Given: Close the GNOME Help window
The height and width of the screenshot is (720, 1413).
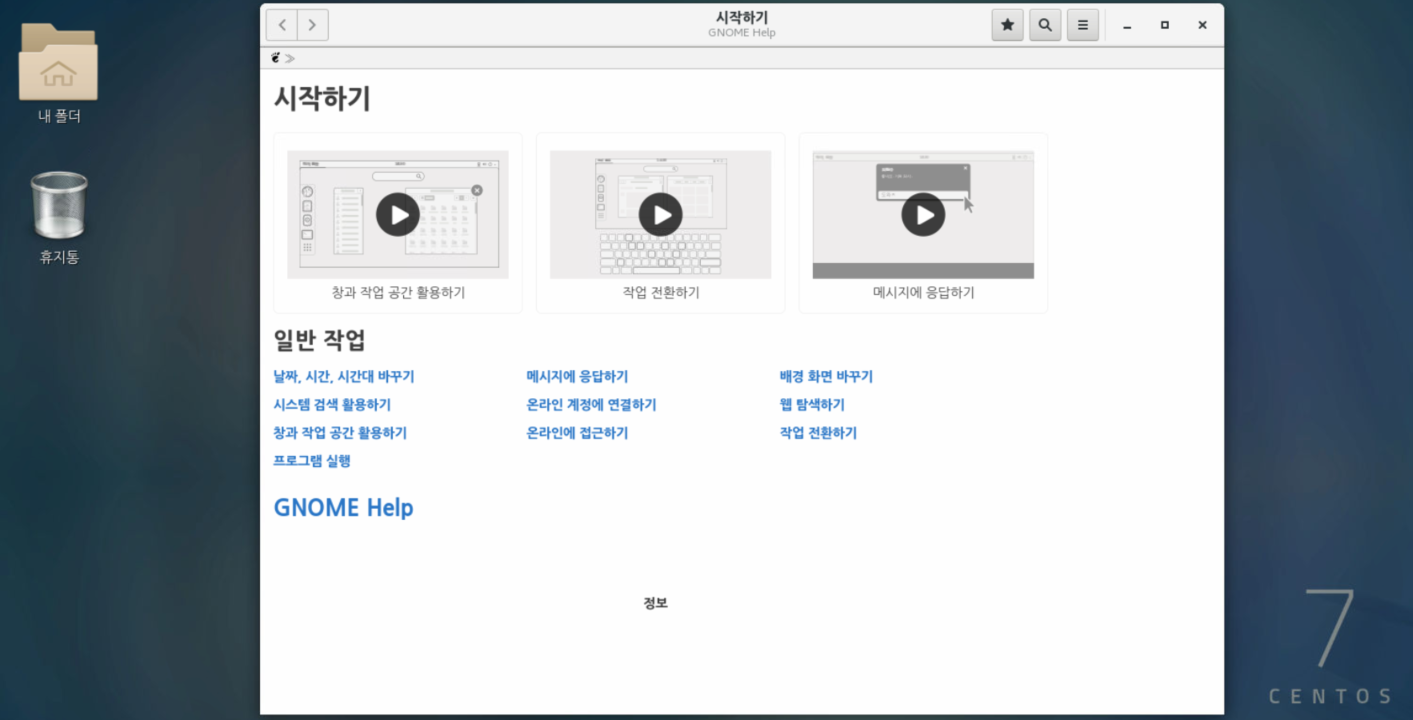Looking at the screenshot, I should tap(1202, 25).
